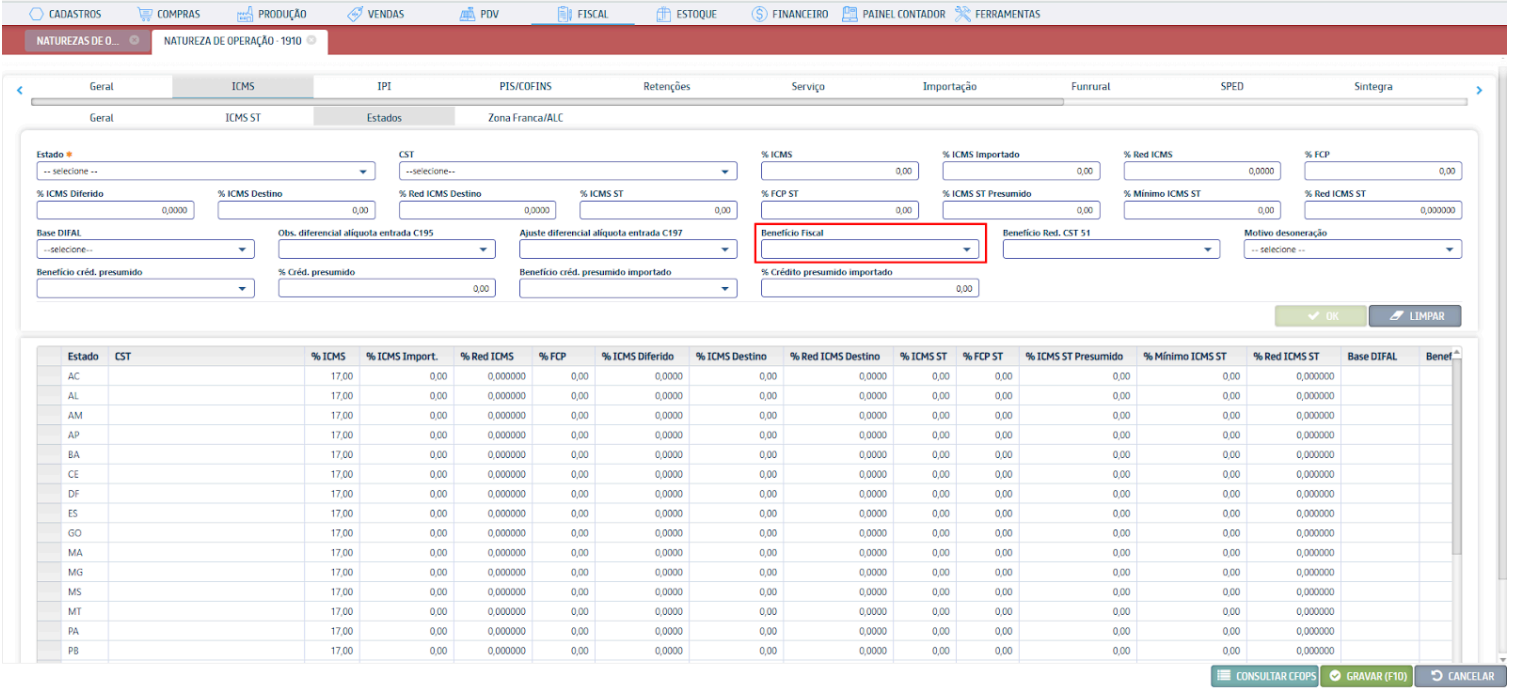This screenshot has width=1513, height=695.
Task: Open the Cadastros menu icon
Action: click(36, 14)
